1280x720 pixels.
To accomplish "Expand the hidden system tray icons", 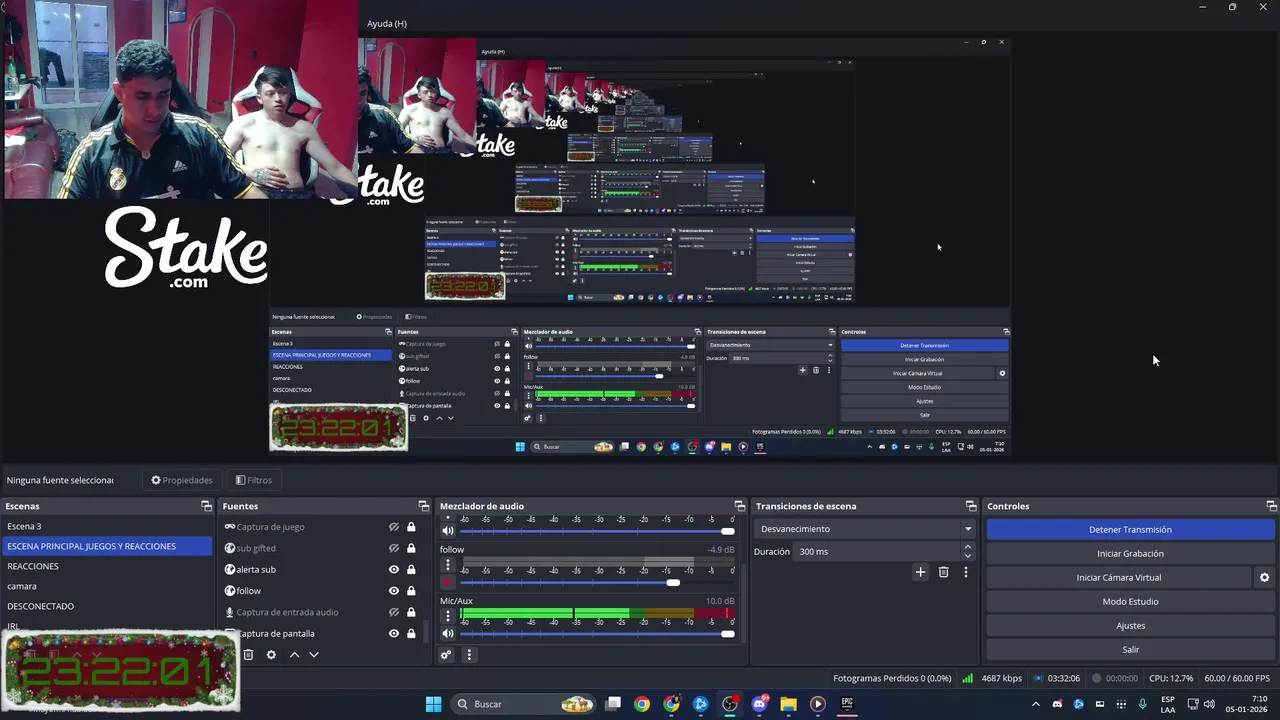I will pyautogui.click(x=1035, y=704).
